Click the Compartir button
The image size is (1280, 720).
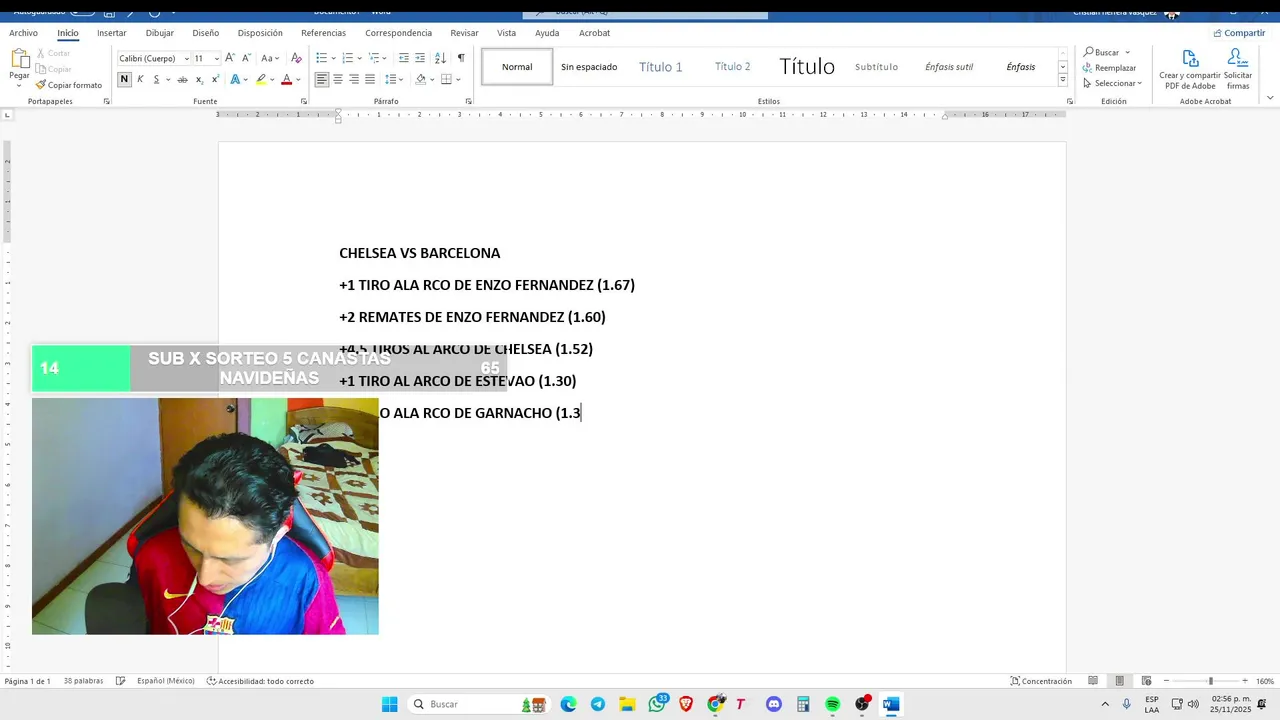[x=1238, y=33]
